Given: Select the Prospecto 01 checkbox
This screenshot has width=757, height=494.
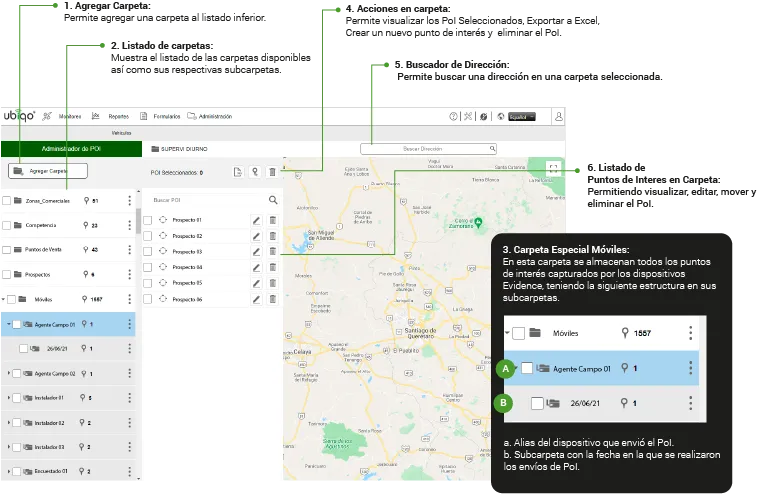Looking at the screenshot, I should tap(148, 220).
